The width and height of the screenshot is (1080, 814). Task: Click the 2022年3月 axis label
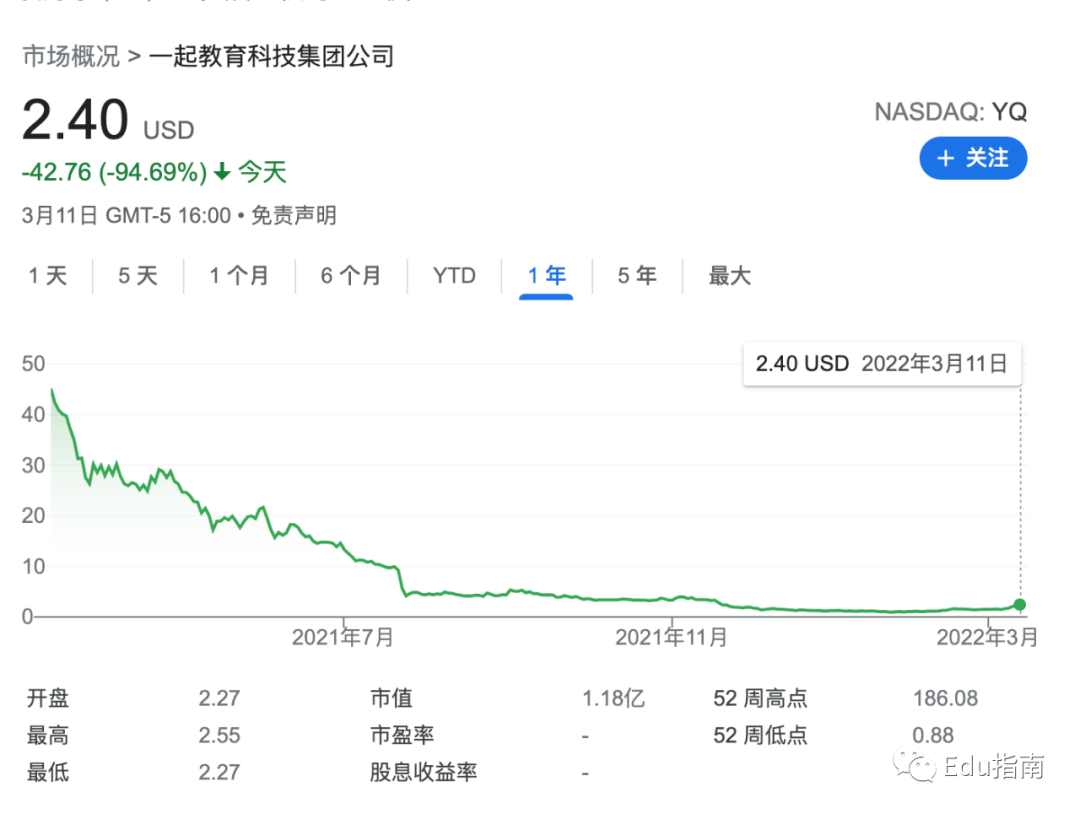(987, 637)
